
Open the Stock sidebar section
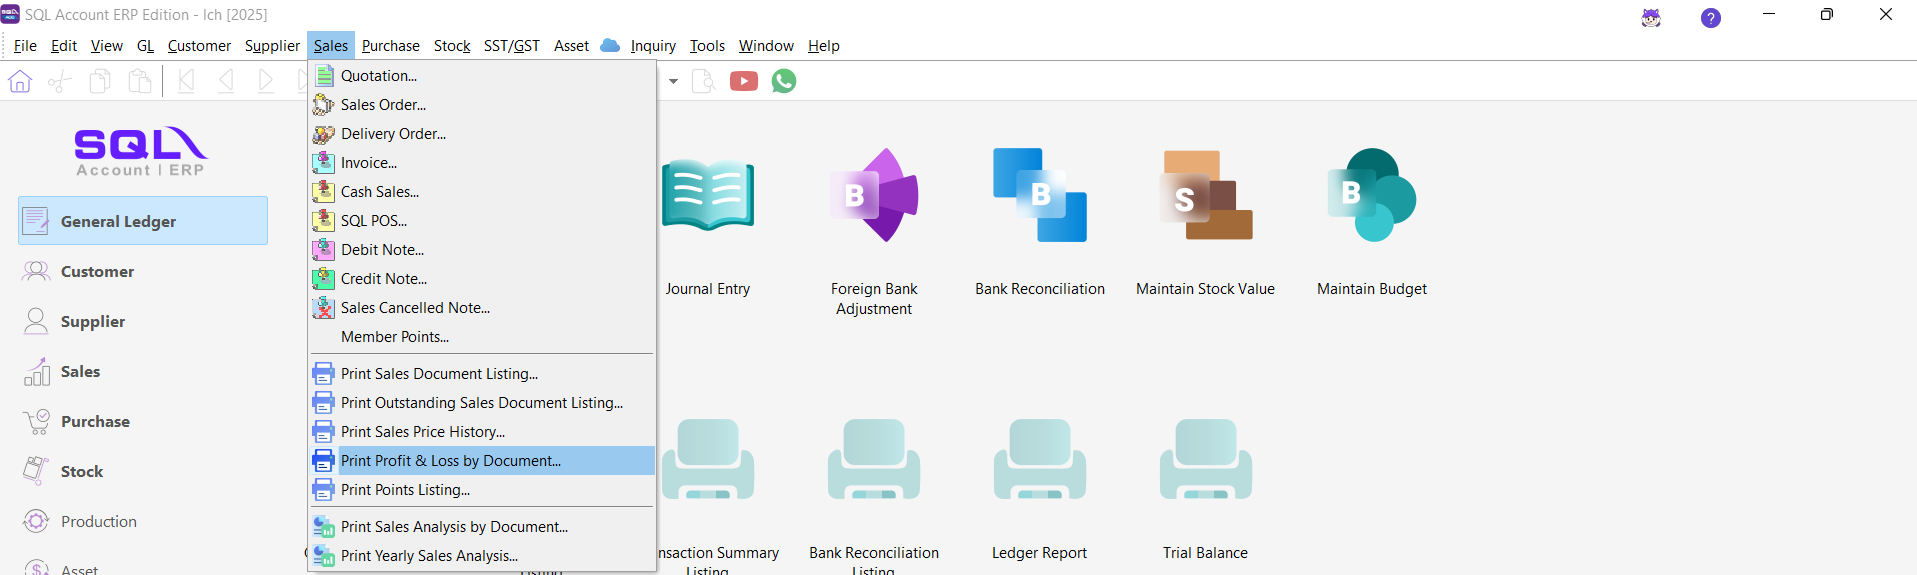click(82, 472)
